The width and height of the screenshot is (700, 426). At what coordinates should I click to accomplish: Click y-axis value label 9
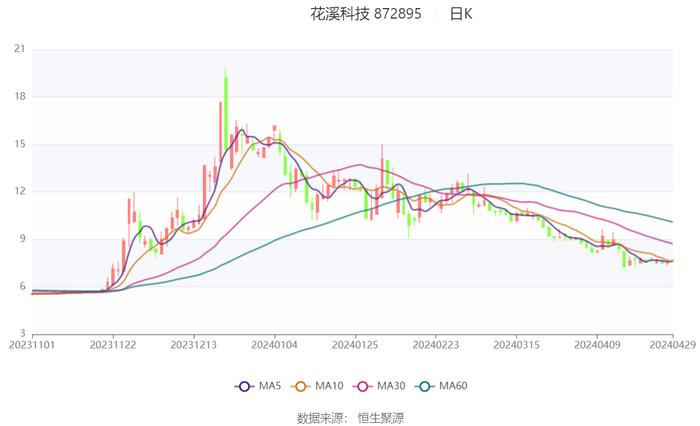point(22,239)
